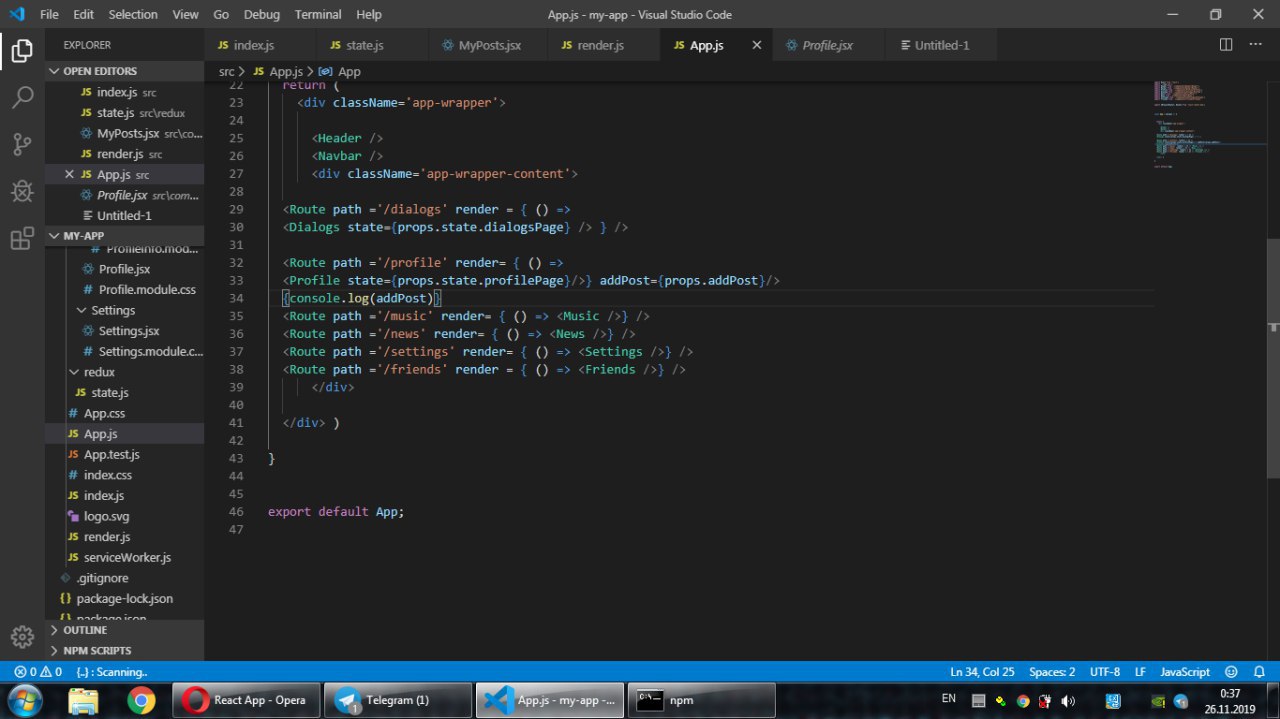Viewport: 1280px width, 719px height.
Task: Click the notifications bell in status bar
Action: click(x=1257, y=672)
